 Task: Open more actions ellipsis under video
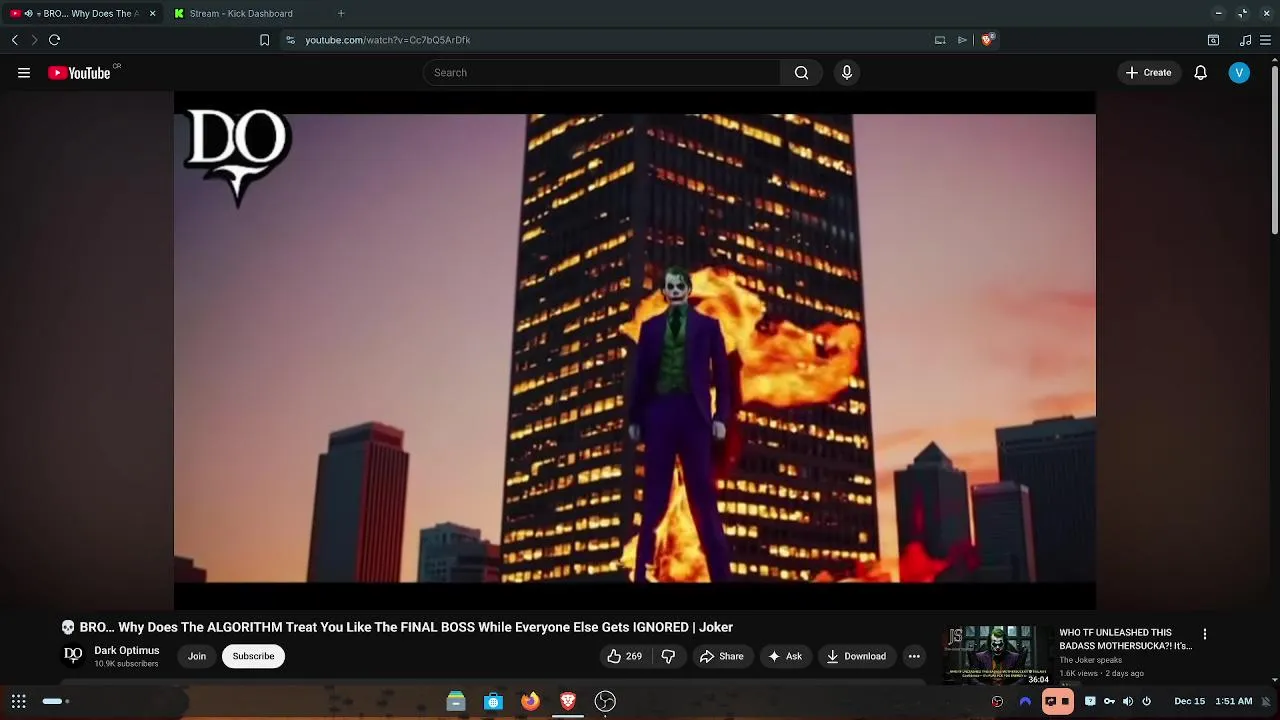click(x=914, y=656)
